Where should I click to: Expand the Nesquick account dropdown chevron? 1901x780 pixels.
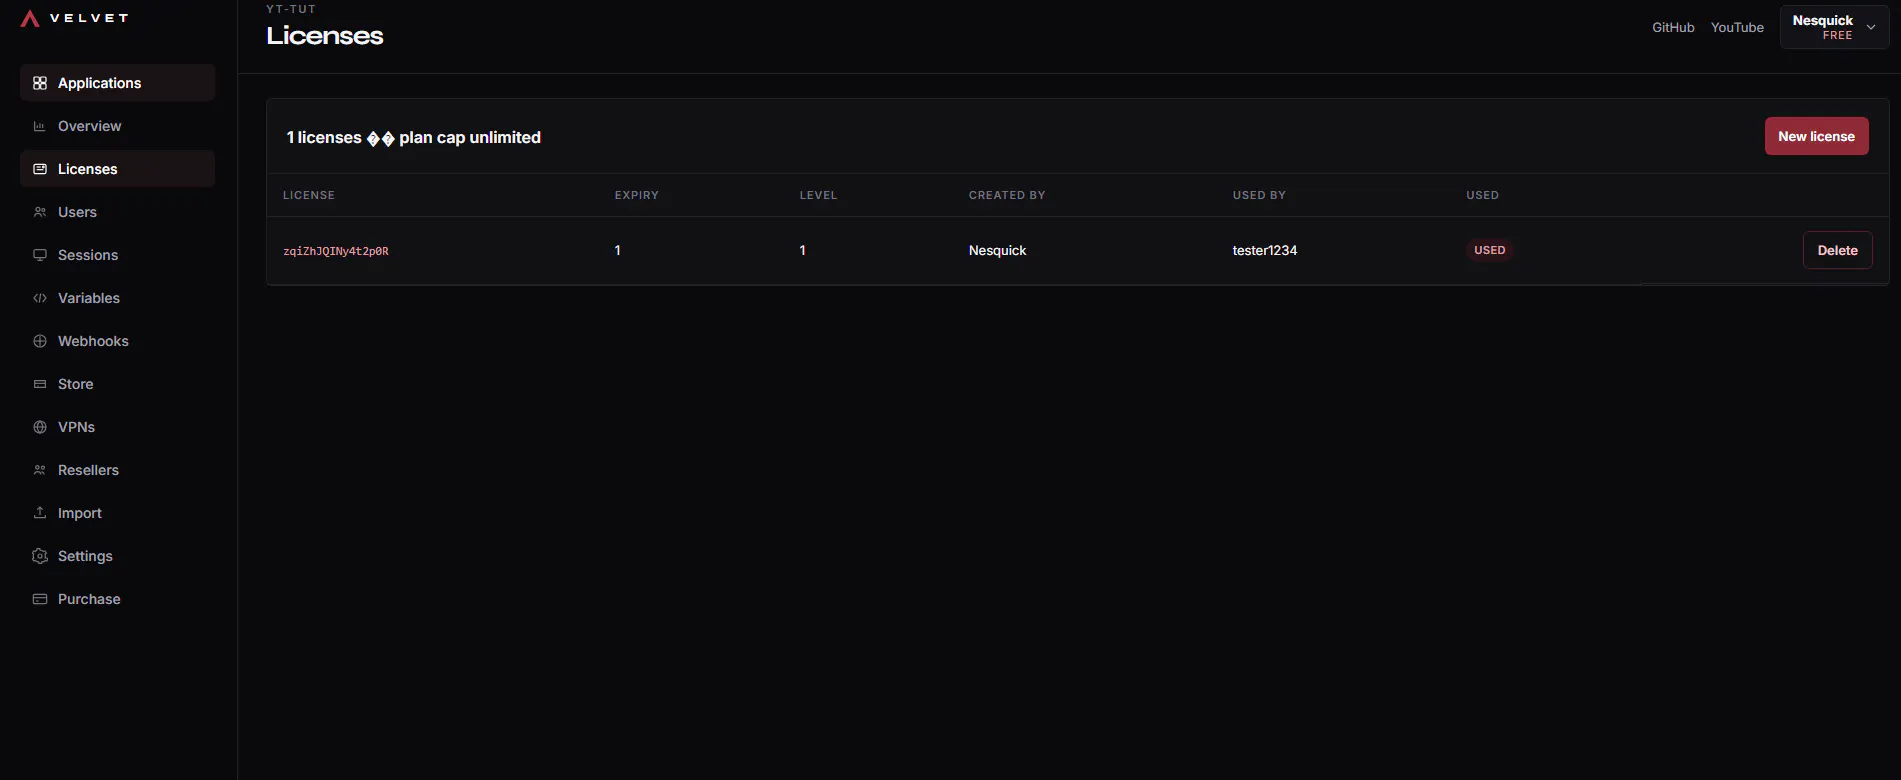point(1871,27)
